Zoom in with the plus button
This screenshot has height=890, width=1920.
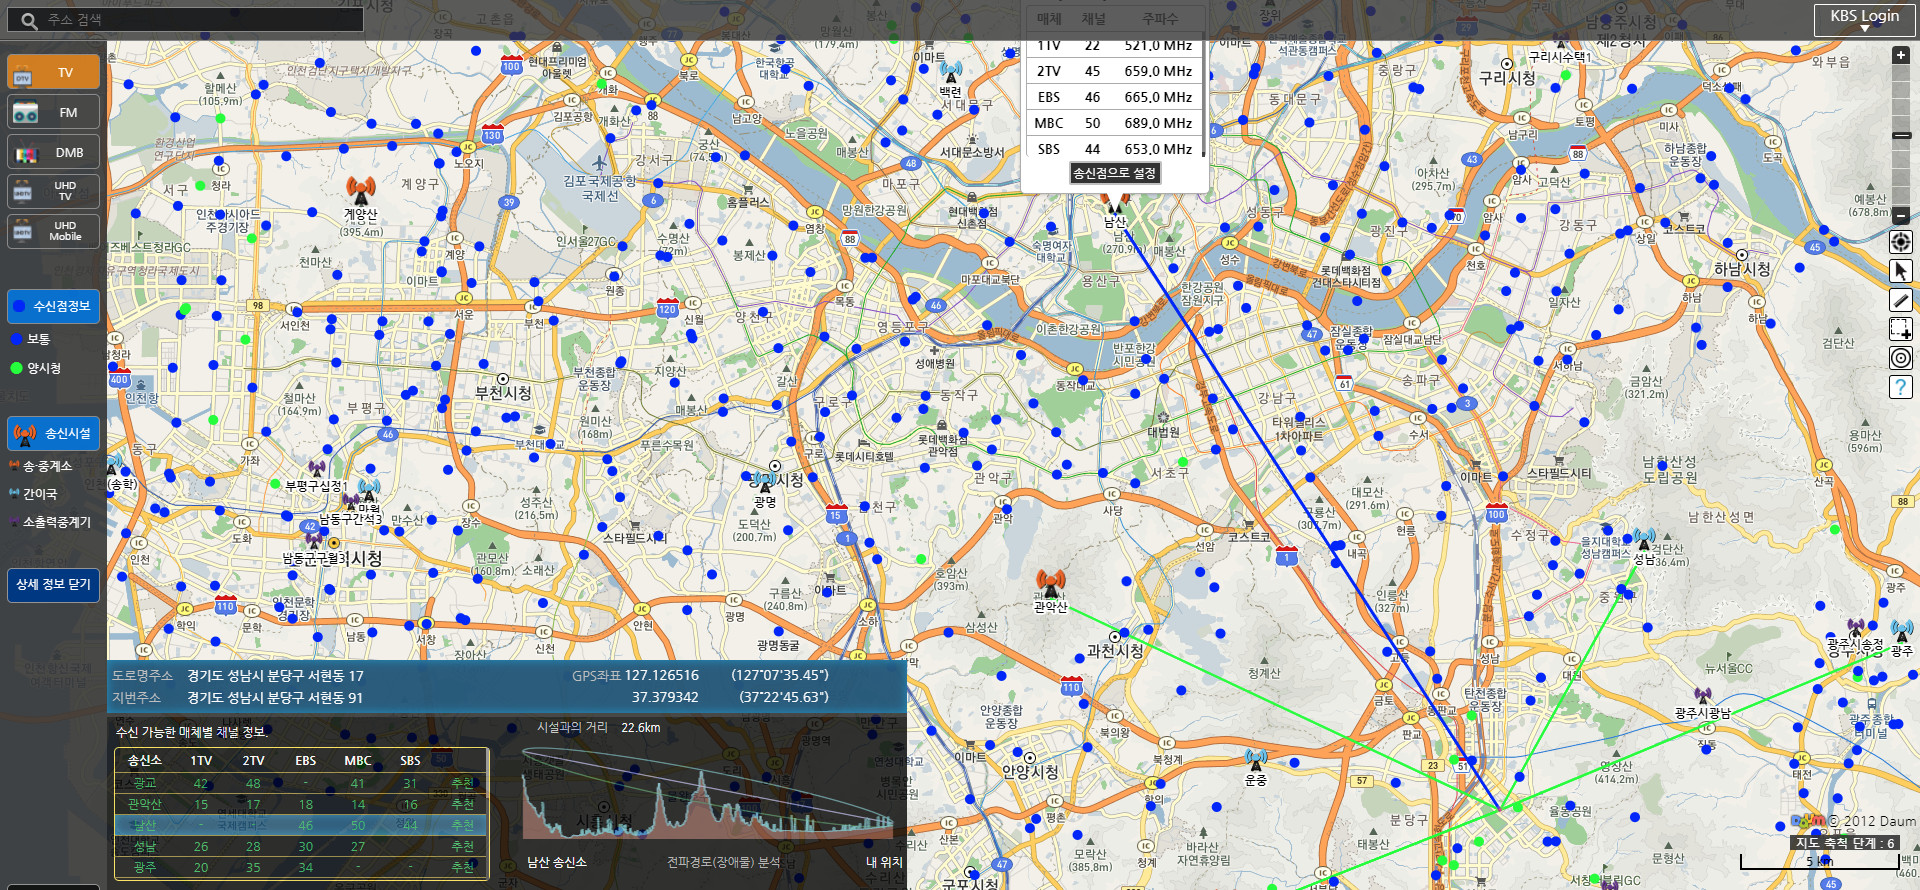pyautogui.click(x=1901, y=55)
